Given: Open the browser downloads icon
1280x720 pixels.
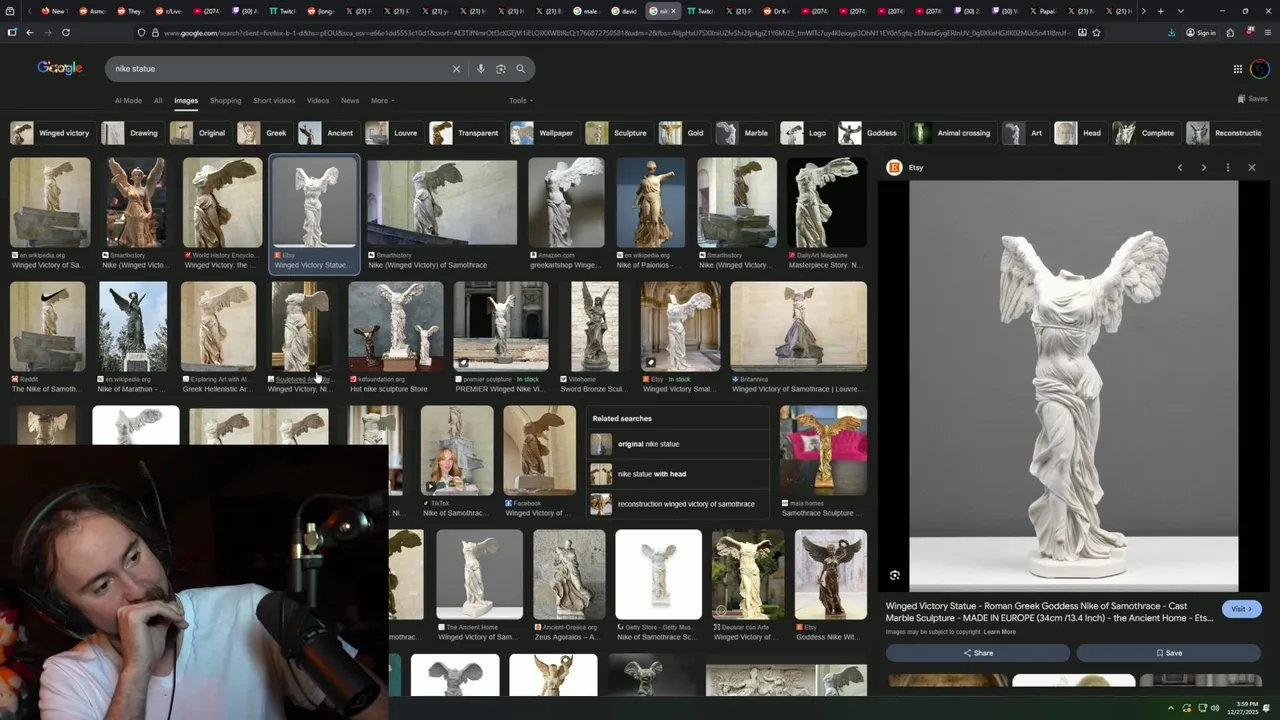Looking at the screenshot, I should pos(1172,32).
